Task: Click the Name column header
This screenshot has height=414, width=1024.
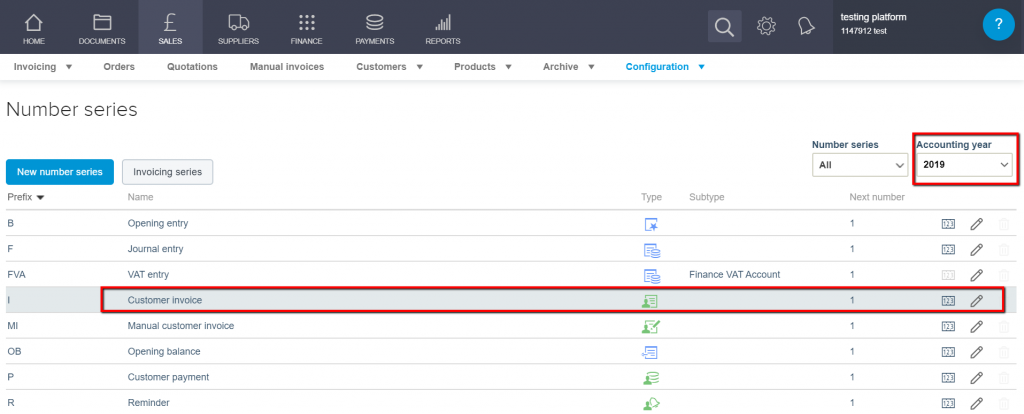Action: click(x=140, y=197)
